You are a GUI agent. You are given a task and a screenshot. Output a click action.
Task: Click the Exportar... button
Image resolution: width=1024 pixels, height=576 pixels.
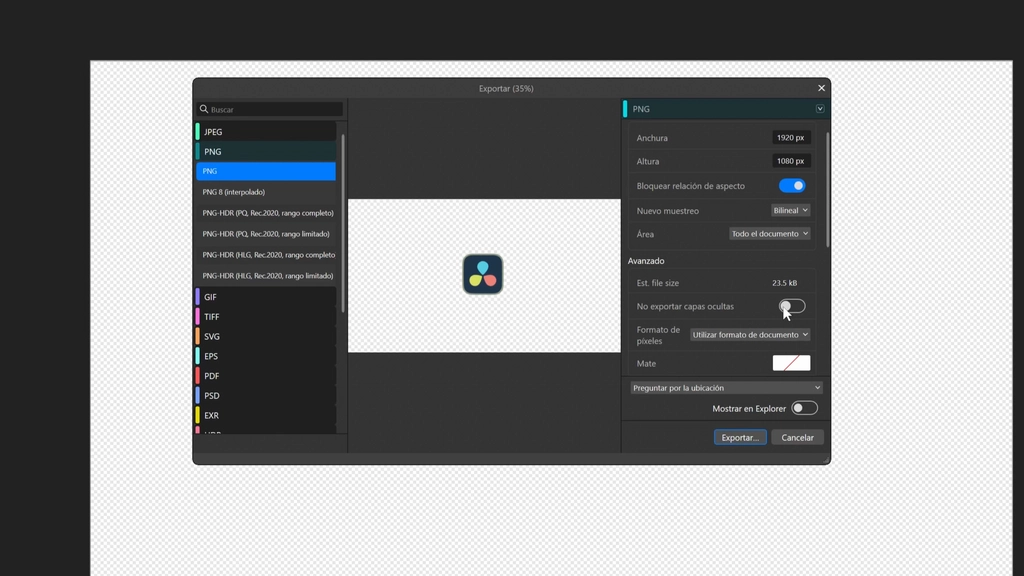[x=740, y=438]
